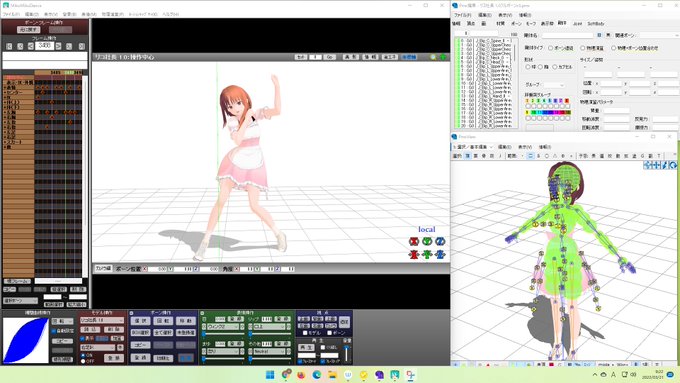
Task: Click the green Y axis move icon
Action: click(427, 254)
